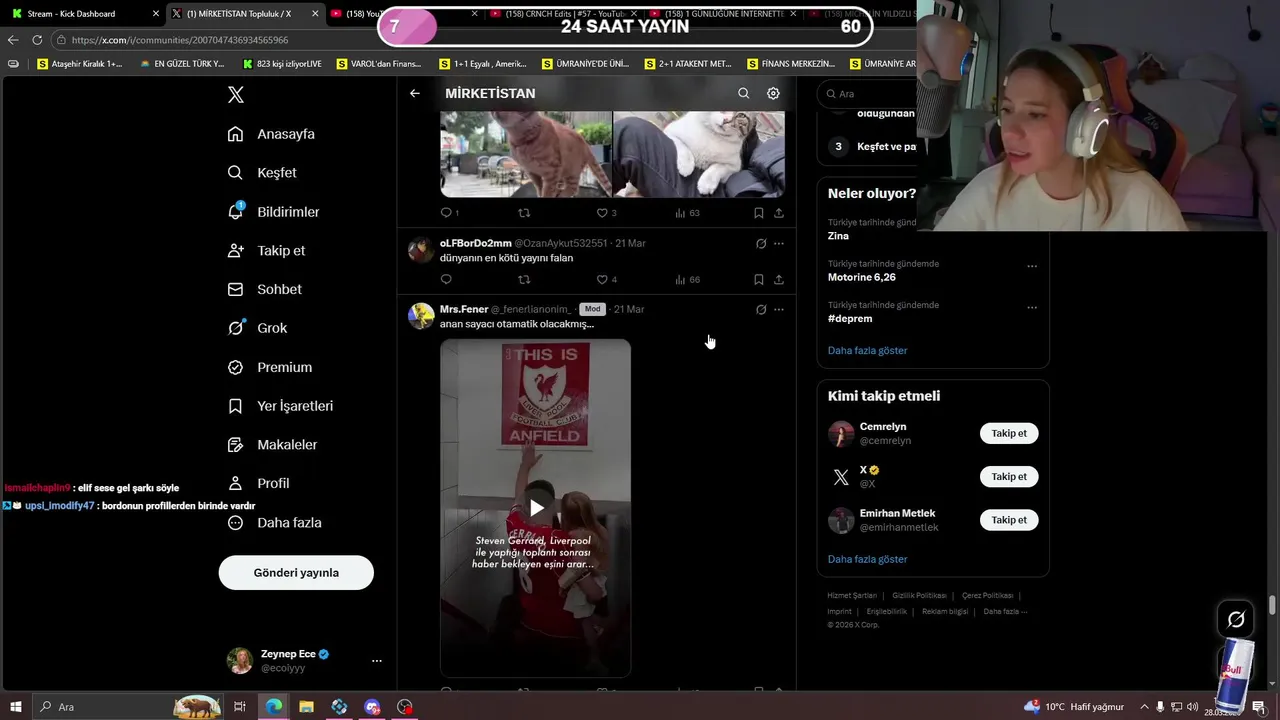Open EN GÜZEL TÜRK Y... bookmark
1280x720 pixels.
(182, 64)
